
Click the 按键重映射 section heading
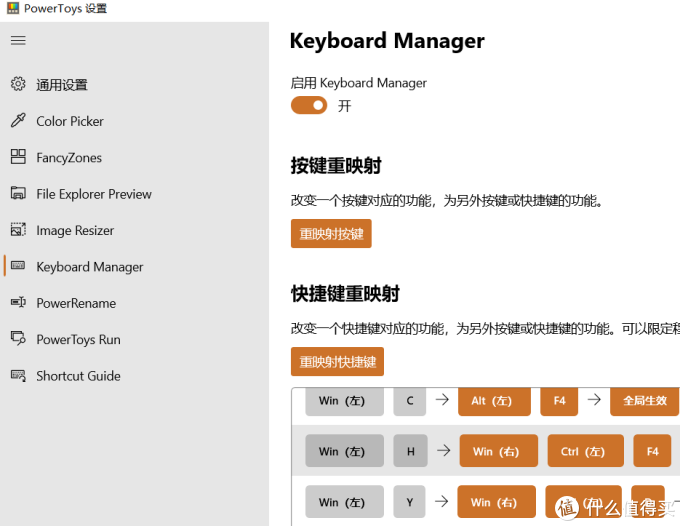tap(336, 166)
